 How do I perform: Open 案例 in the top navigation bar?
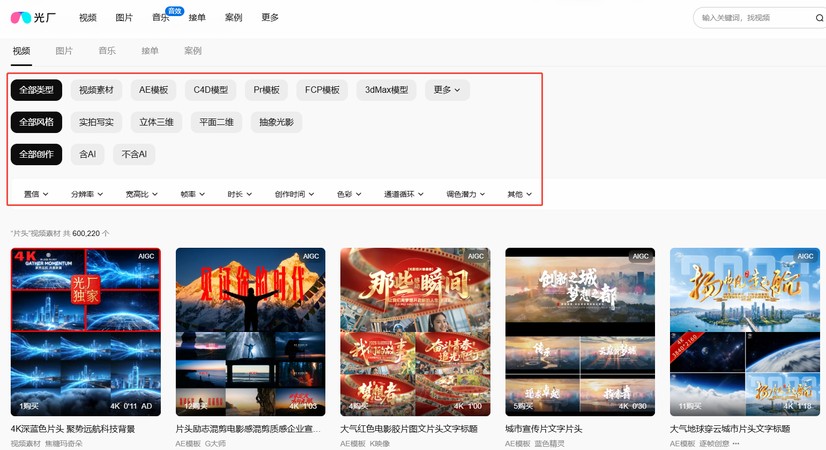(233, 18)
